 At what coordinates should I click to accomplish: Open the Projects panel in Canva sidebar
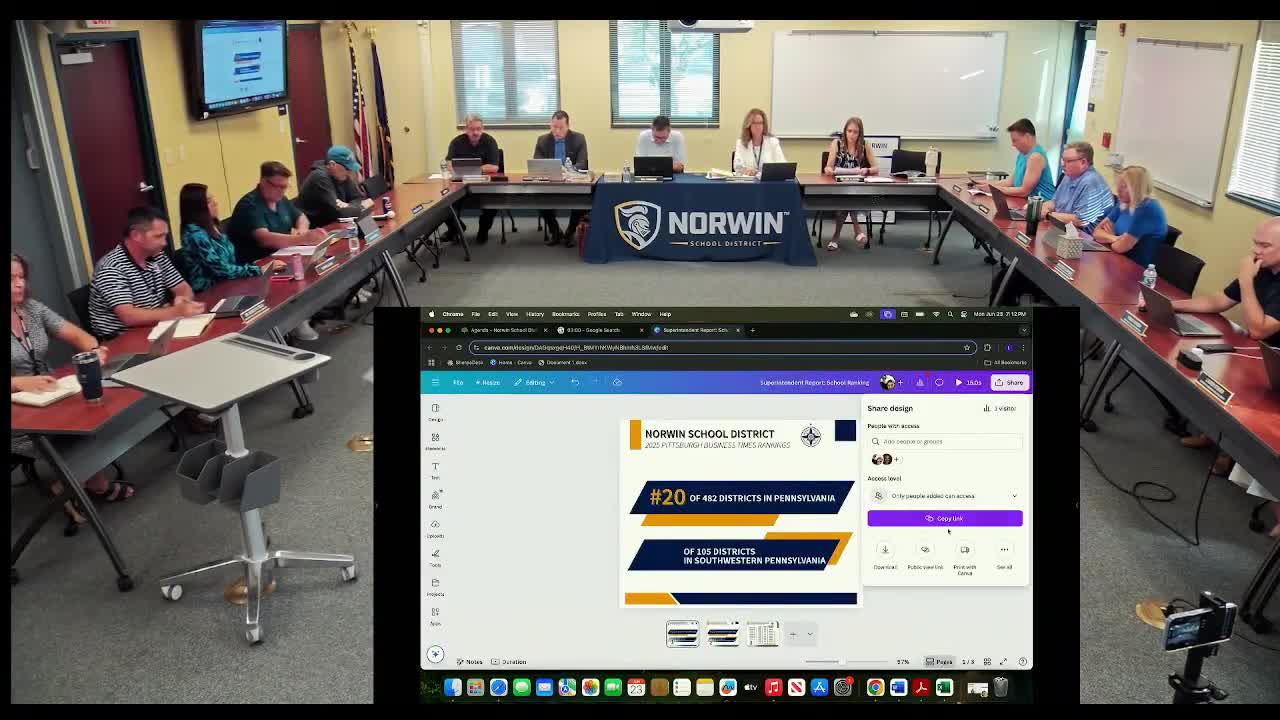coord(435,586)
